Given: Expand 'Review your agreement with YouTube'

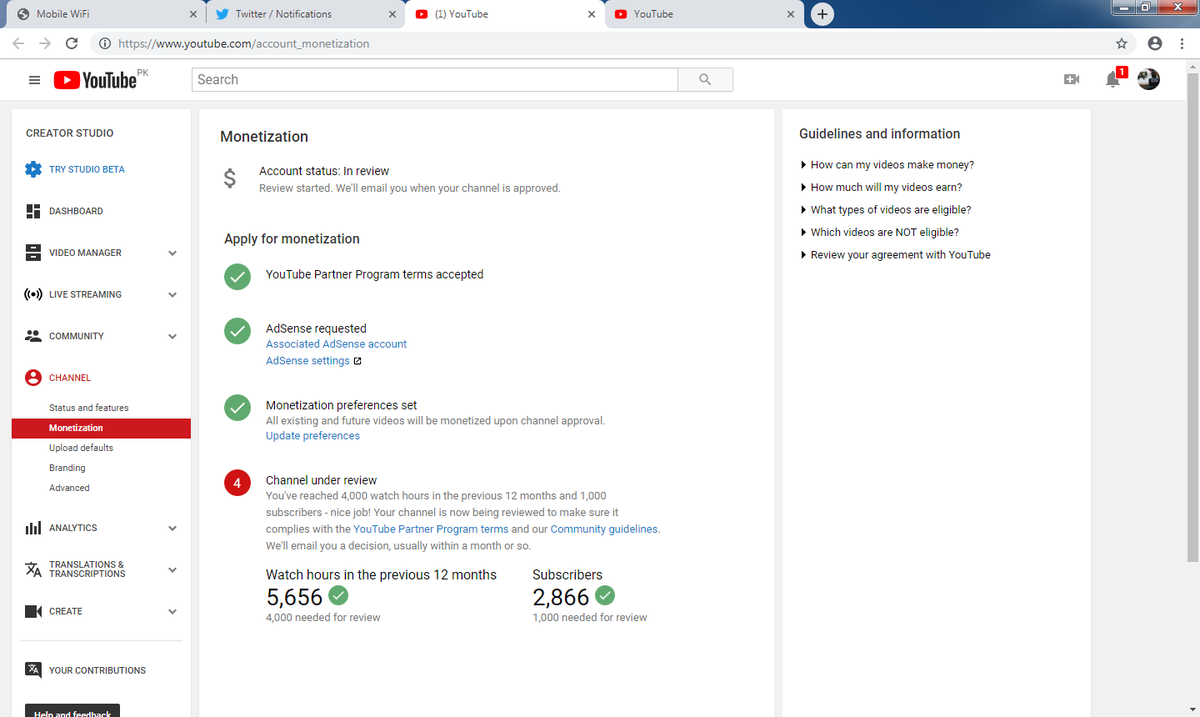Looking at the screenshot, I should (895, 255).
